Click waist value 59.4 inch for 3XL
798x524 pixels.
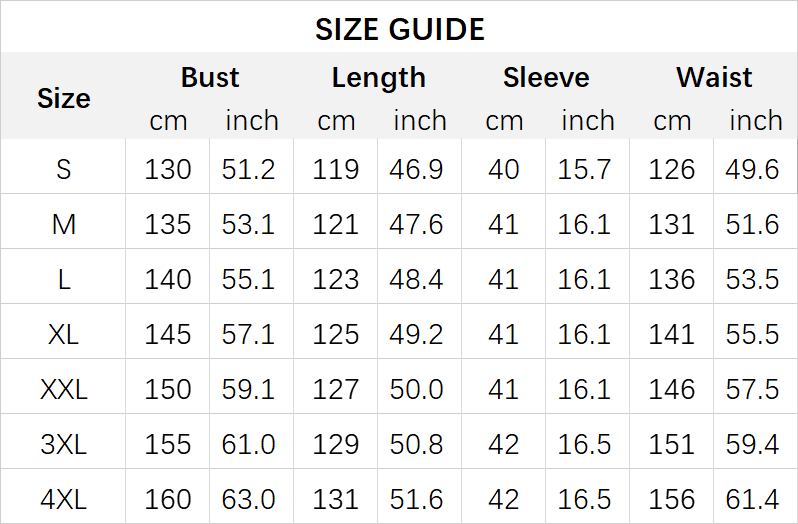pos(755,443)
